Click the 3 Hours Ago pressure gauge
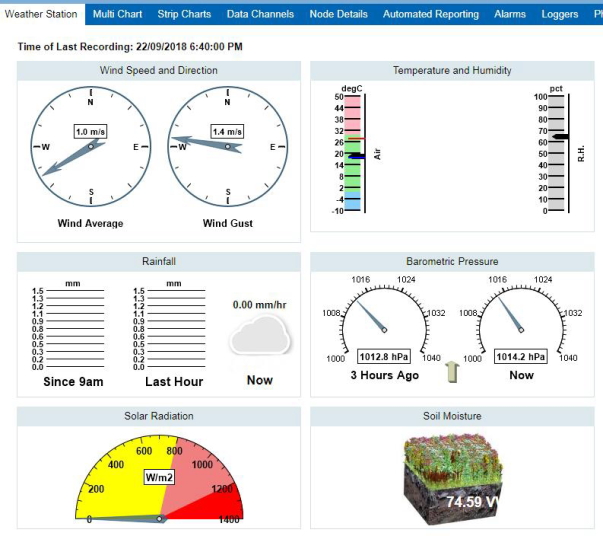This screenshot has height=536, width=603. coord(384,321)
